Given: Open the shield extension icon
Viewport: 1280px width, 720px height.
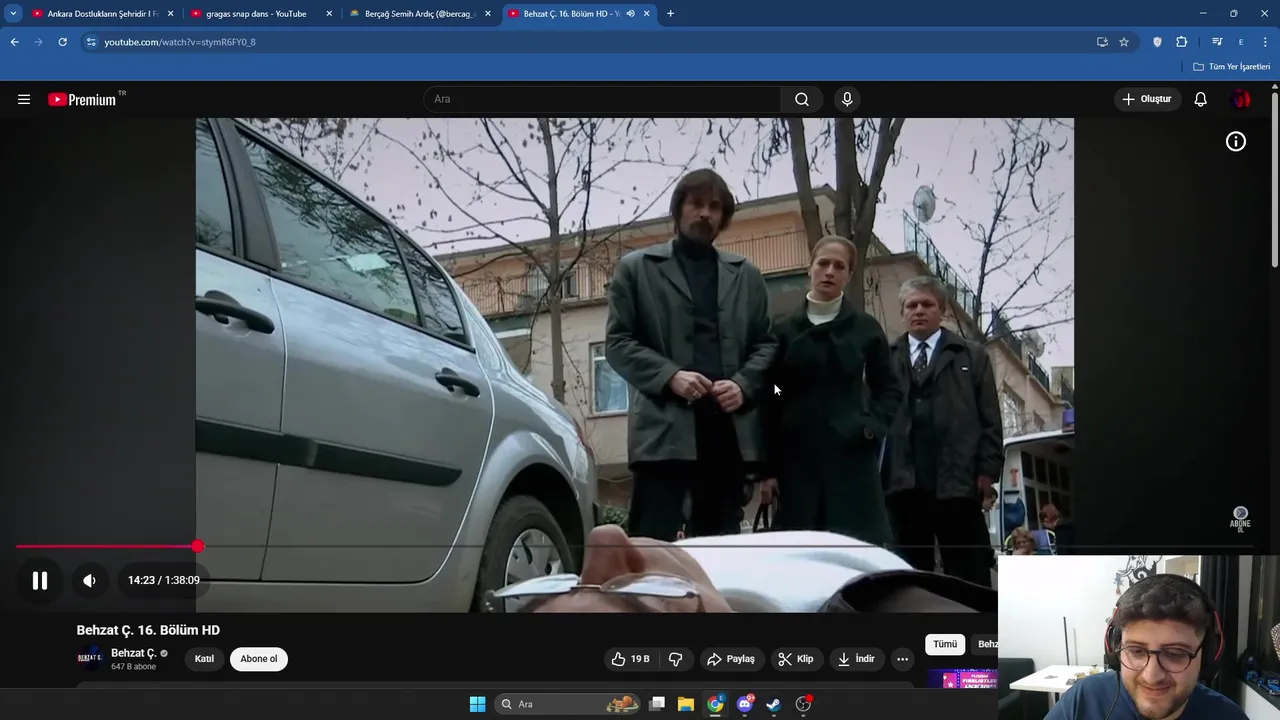Looking at the screenshot, I should click(x=1157, y=42).
